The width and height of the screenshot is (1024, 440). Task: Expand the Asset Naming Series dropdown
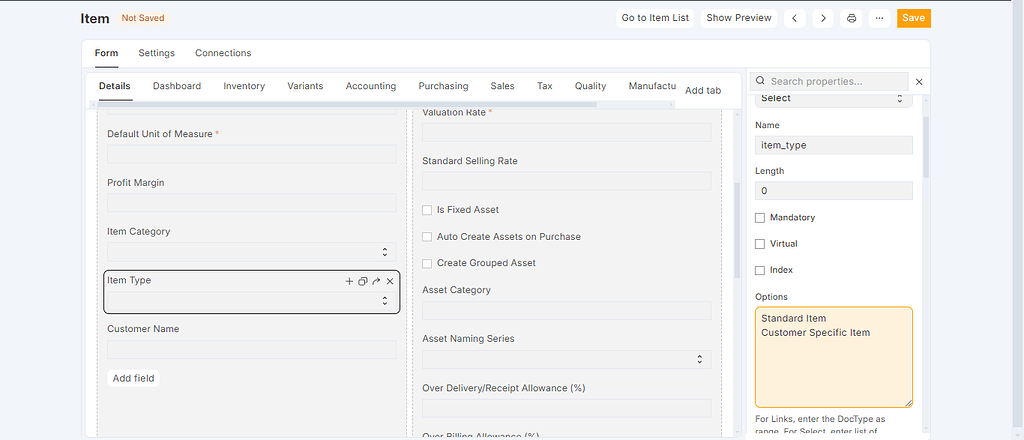[x=566, y=360]
